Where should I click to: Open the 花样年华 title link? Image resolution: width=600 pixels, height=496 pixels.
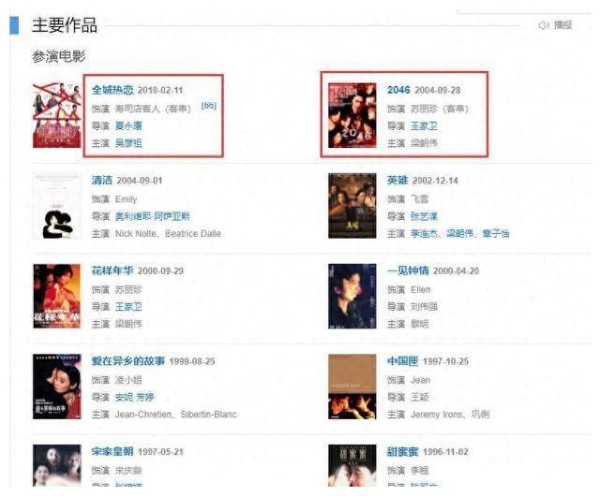[x=112, y=271]
